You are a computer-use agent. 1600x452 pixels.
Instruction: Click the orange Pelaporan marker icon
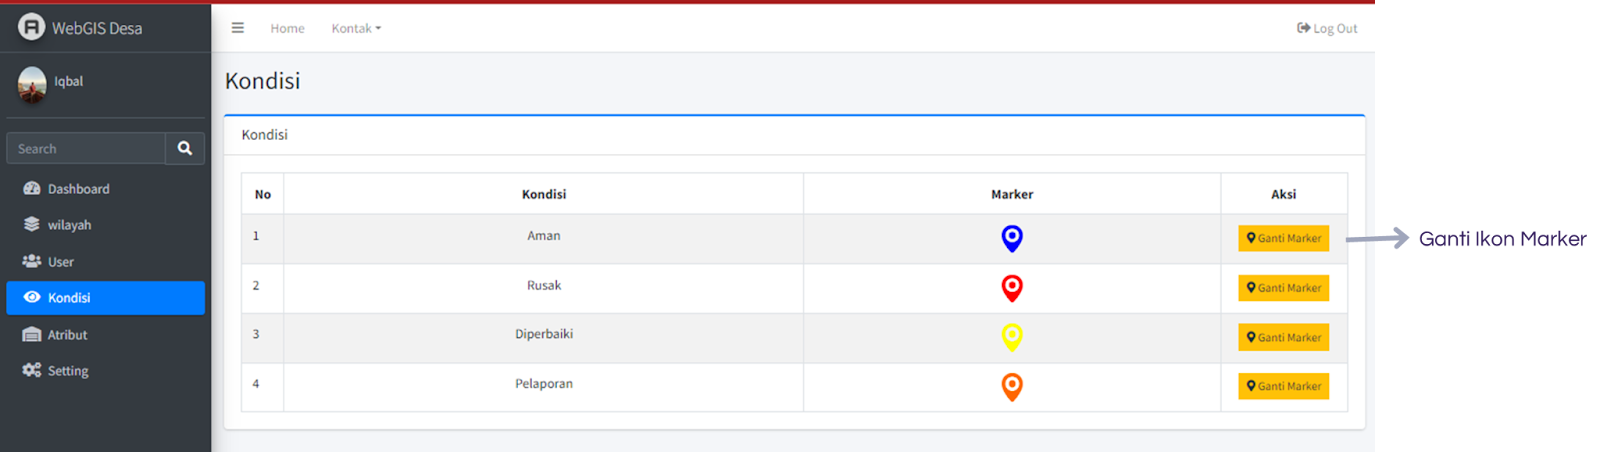tap(1012, 386)
